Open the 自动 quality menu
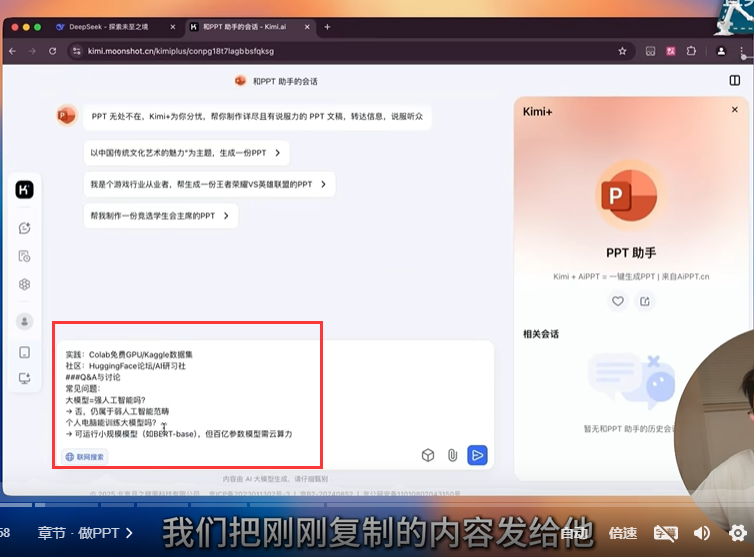Image resolution: width=754 pixels, height=557 pixels. pyautogui.click(x=574, y=533)
